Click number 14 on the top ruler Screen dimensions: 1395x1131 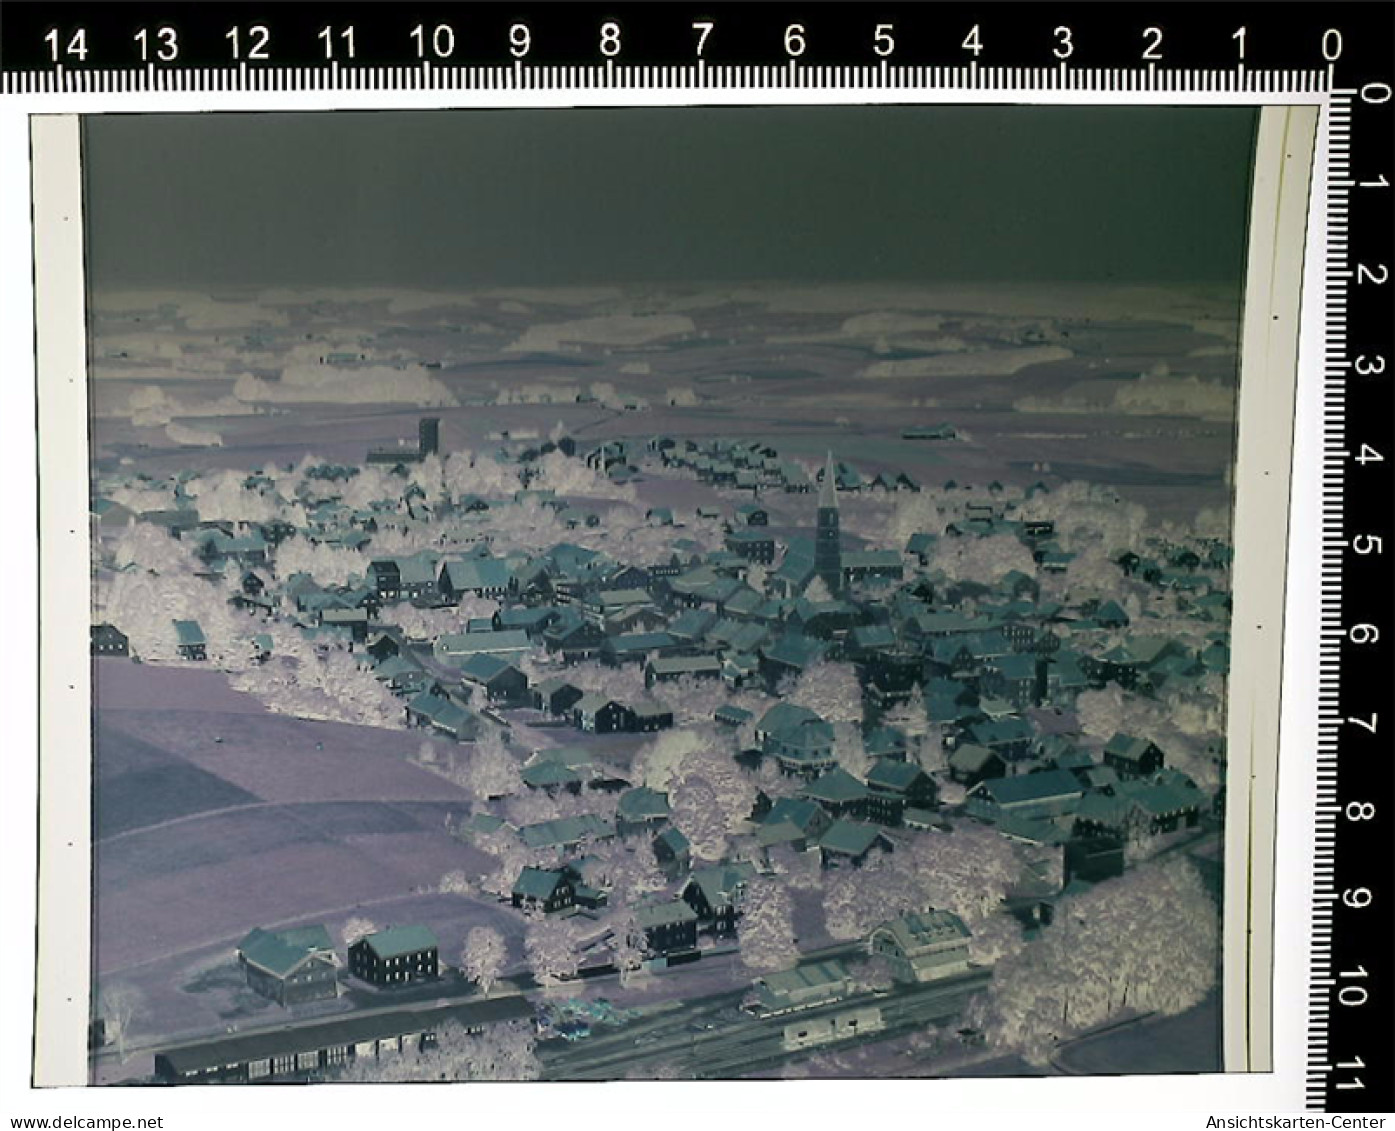click(x=65, y=44)
